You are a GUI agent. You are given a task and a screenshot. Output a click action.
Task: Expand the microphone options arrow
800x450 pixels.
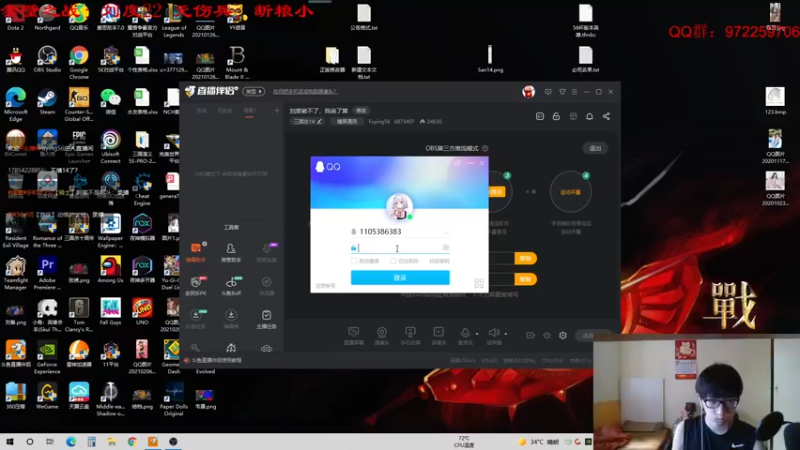(x=477, y=334)
